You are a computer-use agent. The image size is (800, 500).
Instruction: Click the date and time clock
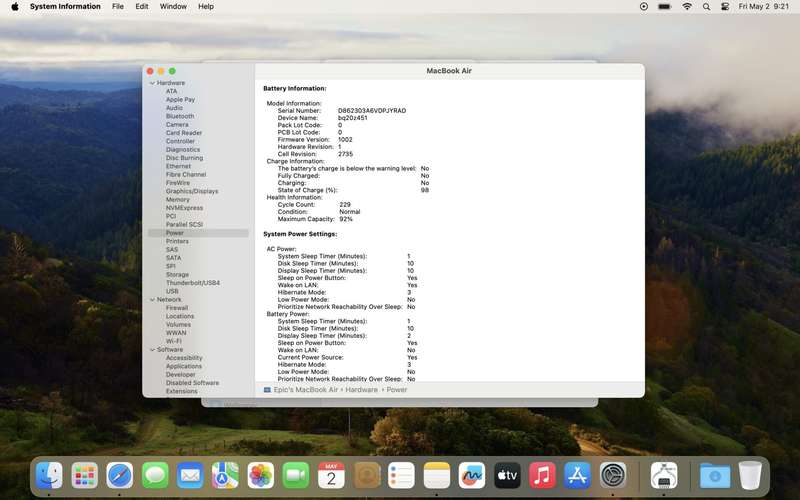(763, 7)
